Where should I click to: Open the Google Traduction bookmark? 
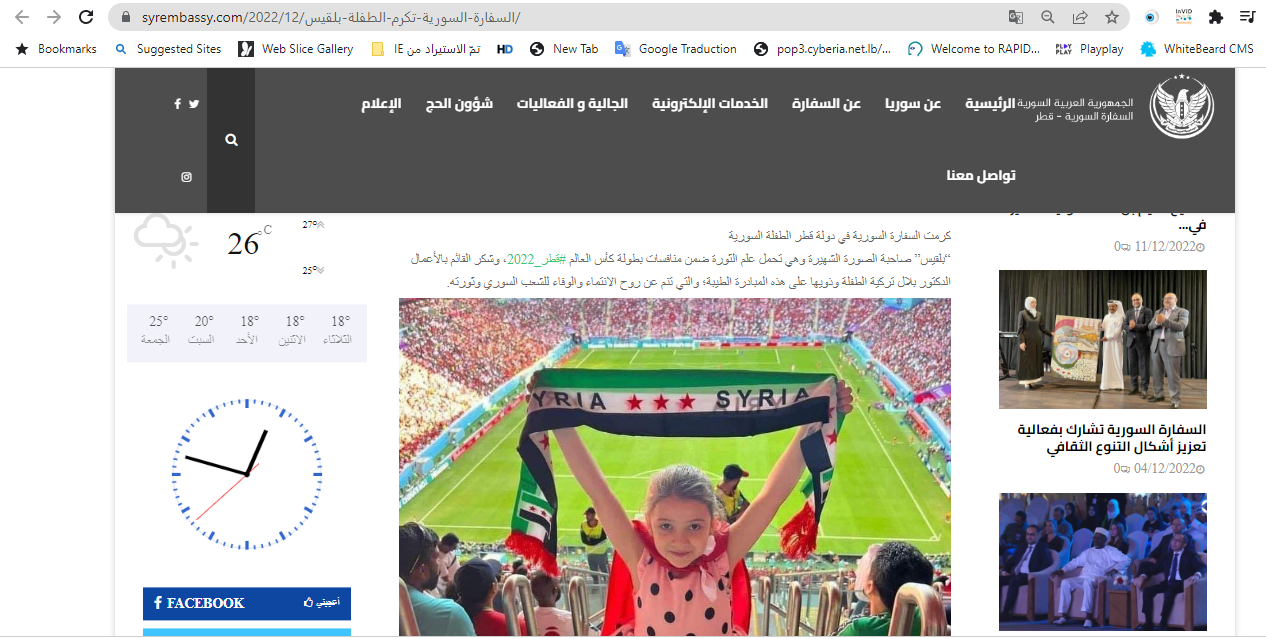click(676, 48)
